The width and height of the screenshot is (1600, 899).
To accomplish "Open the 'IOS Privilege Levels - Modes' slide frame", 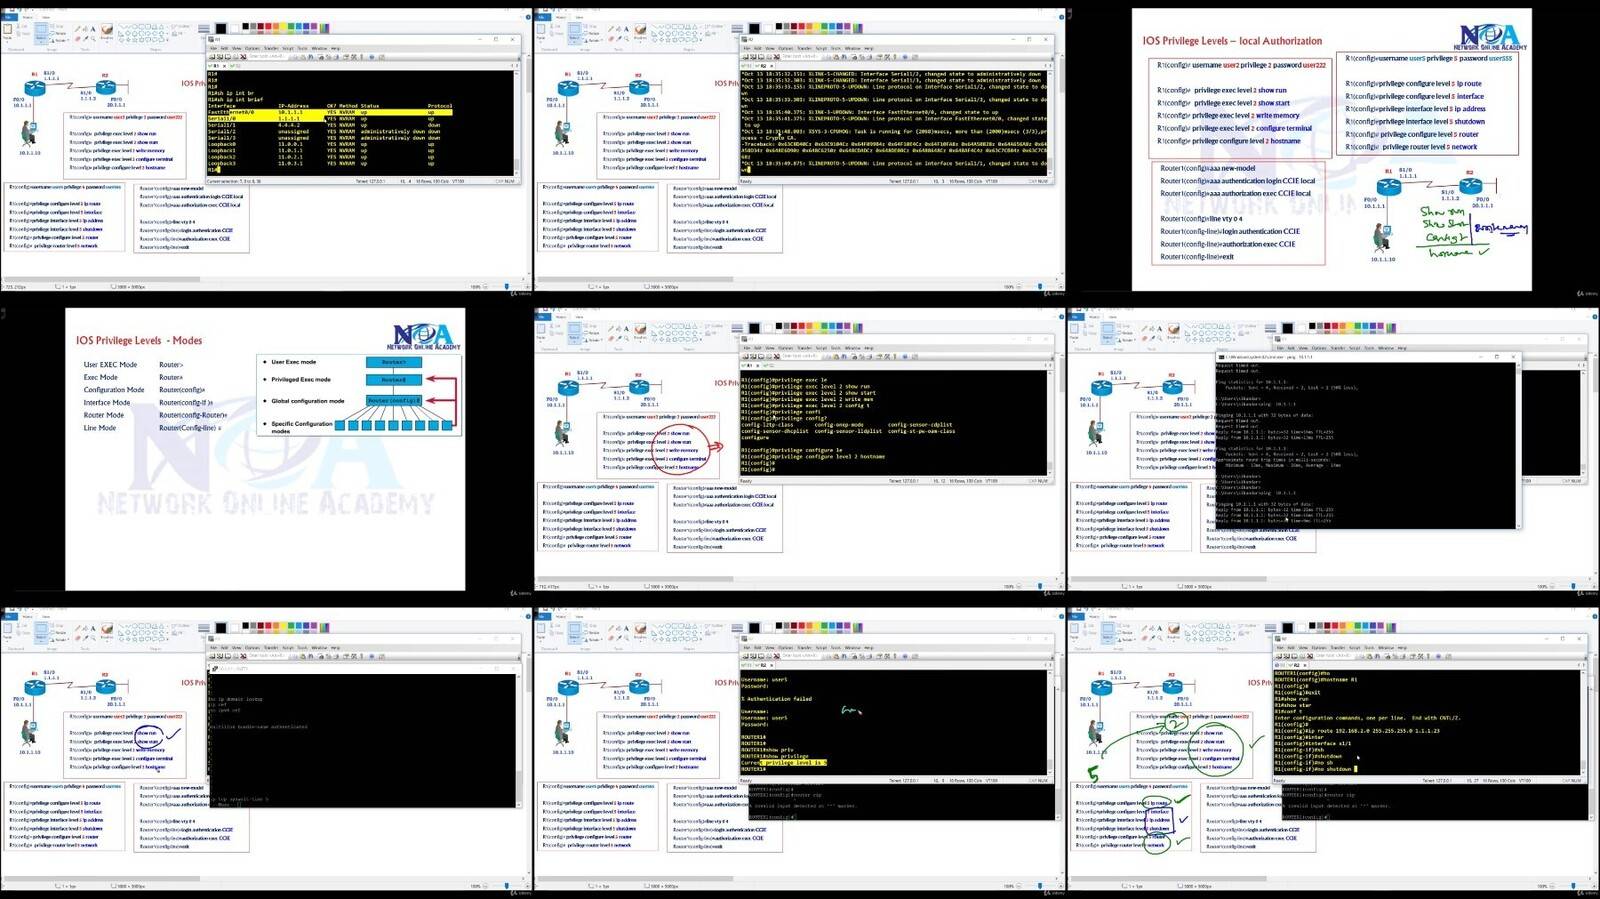I will point(266,449).
